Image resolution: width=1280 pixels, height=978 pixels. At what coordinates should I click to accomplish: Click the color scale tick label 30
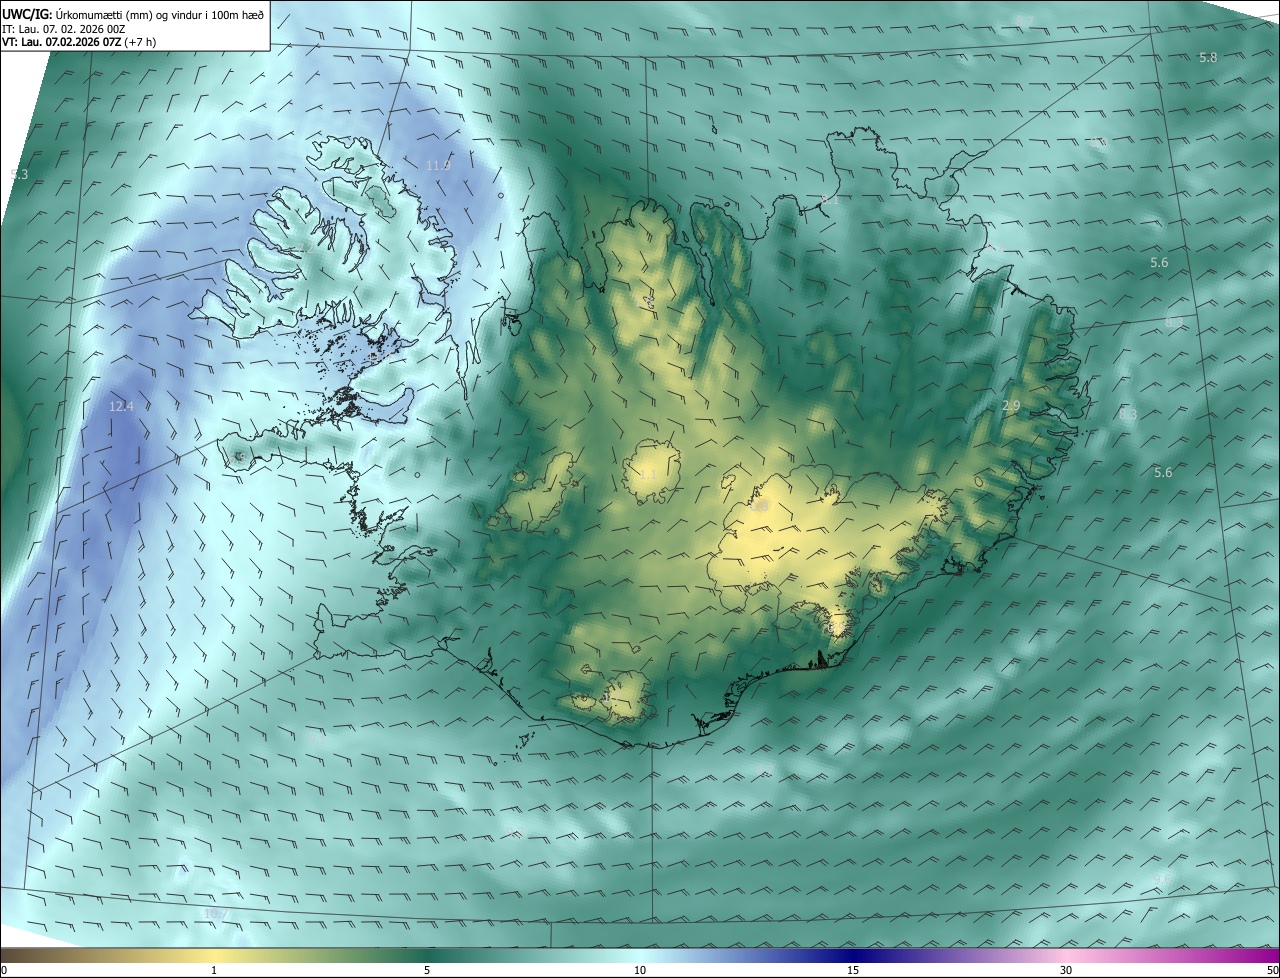1066,970
